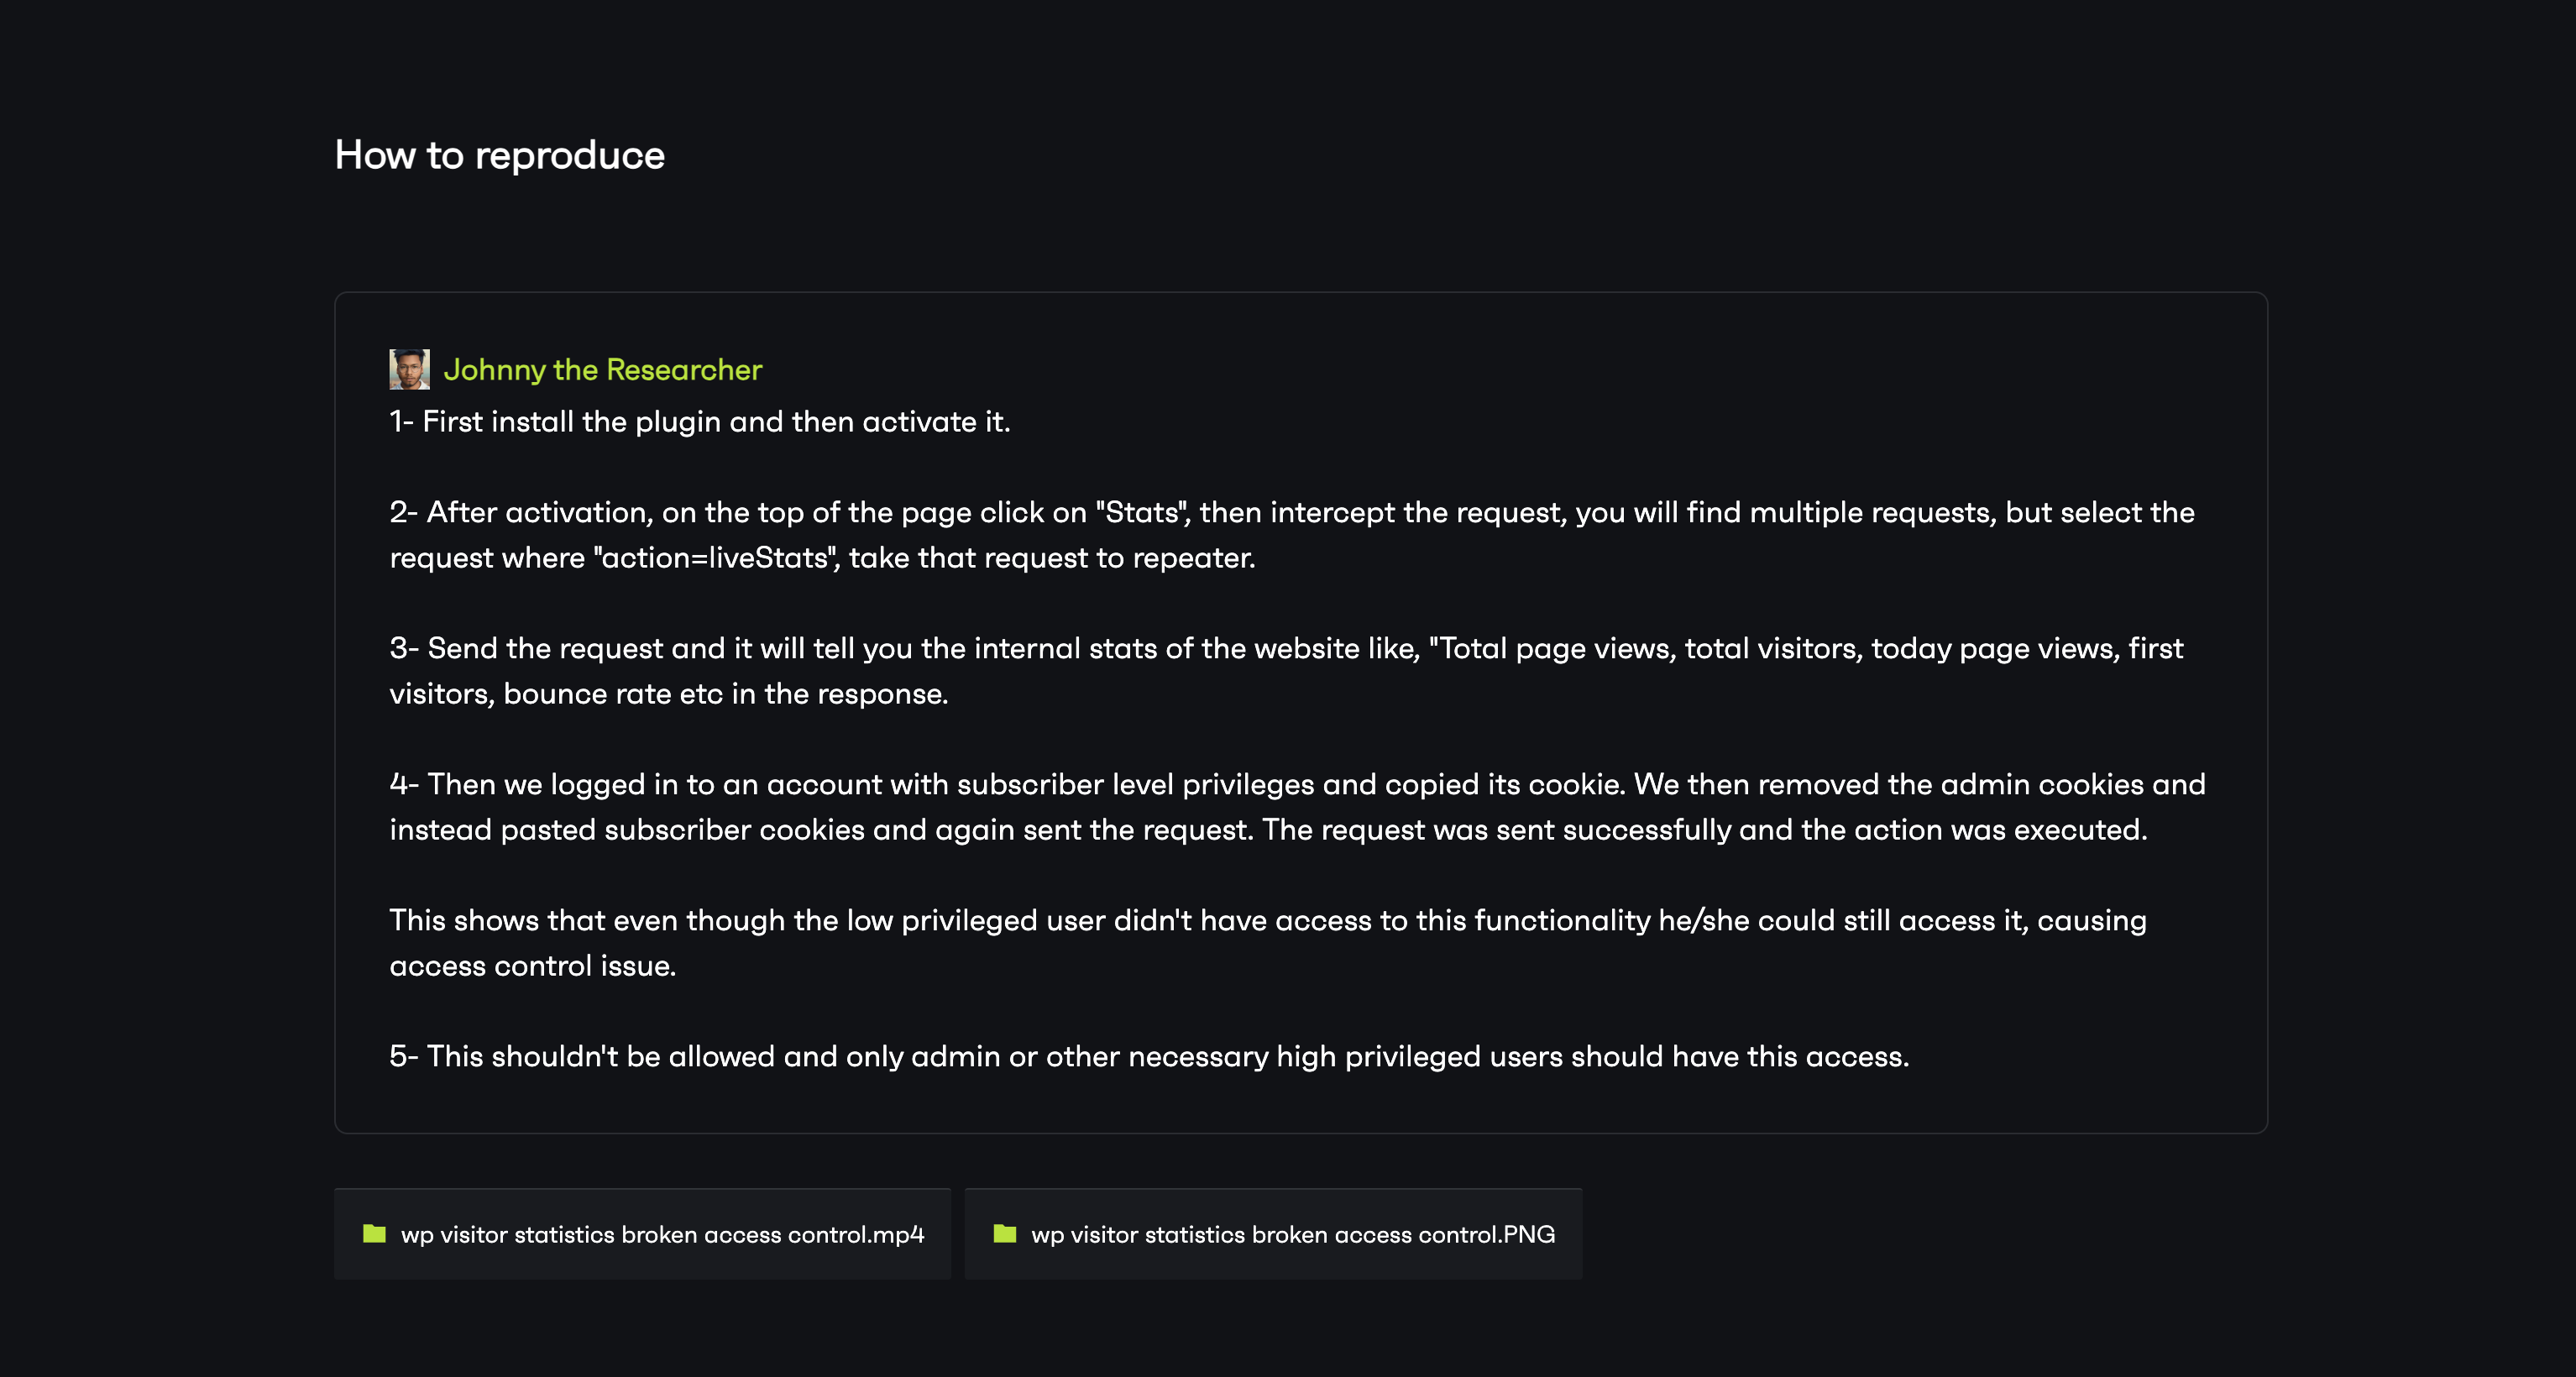Open wp visitor statistics broken access control.mp4
This screenshot has height=1377, width=2576.
642,1234
